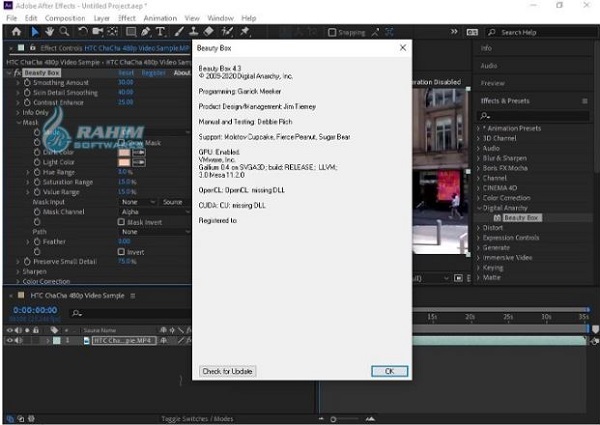
Task: Select the Unified Camera tool
Action: (x=97, y=32)
